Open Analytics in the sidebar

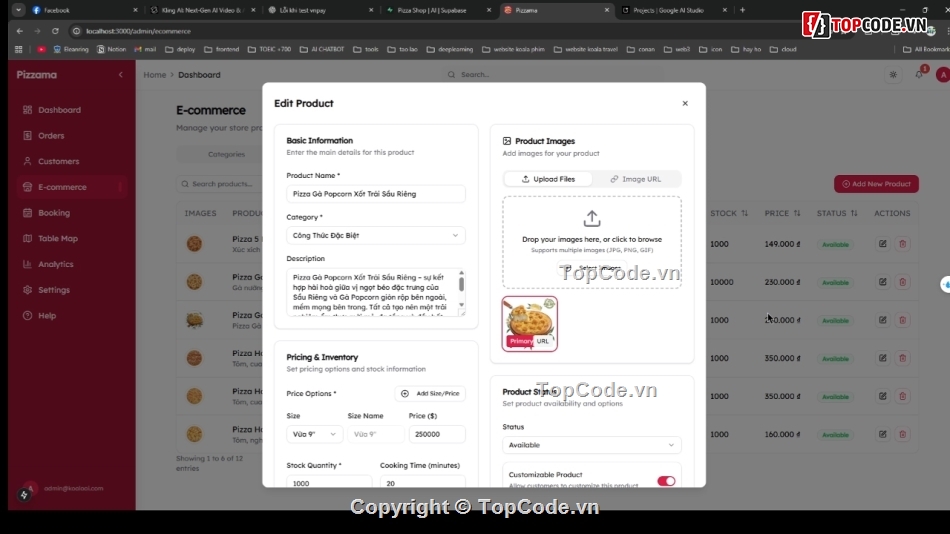coord(55,264)
